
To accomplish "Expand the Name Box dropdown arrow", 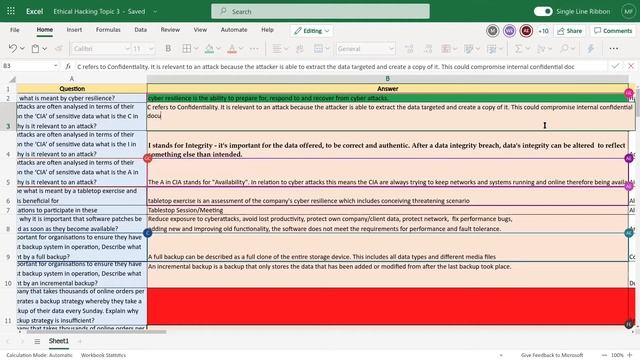I will (x=56, y=66).
